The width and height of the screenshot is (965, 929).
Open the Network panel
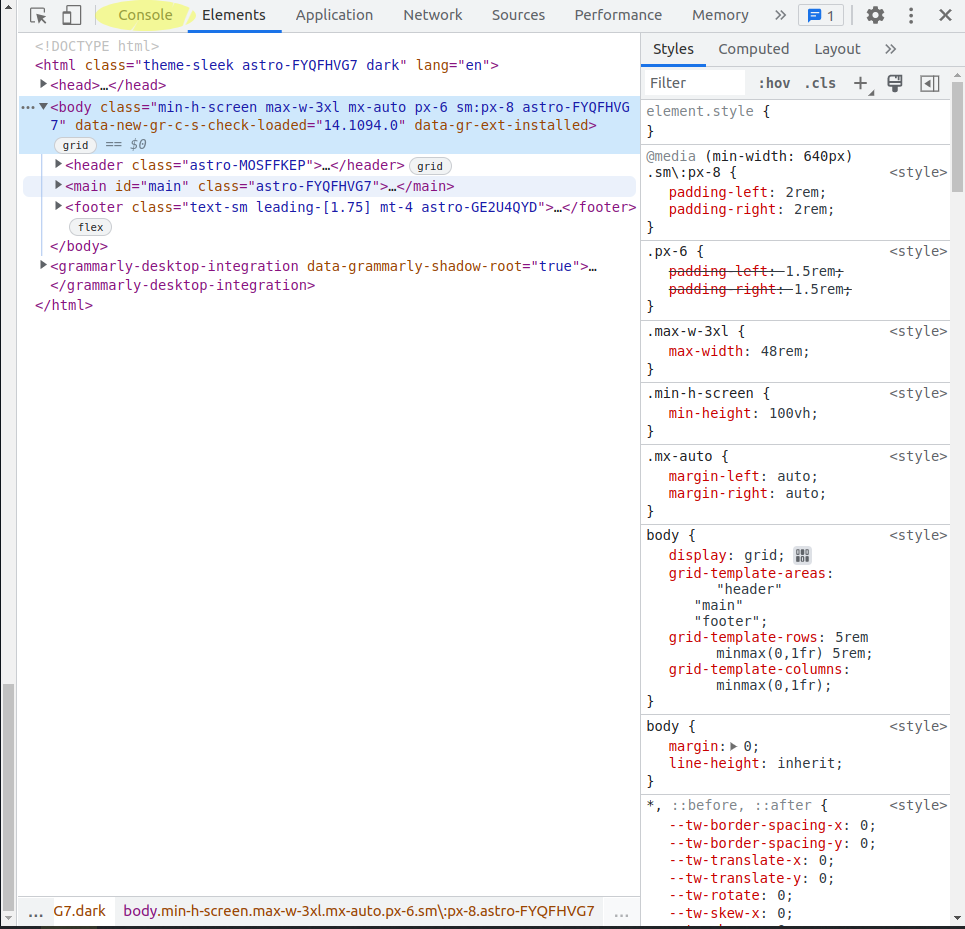(432, 15)
